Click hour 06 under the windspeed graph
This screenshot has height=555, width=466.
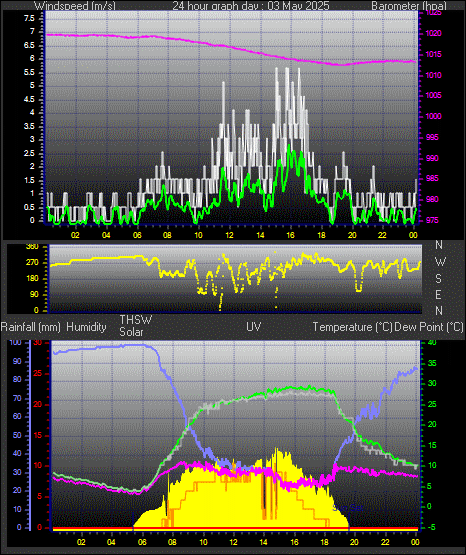(137, 235)
